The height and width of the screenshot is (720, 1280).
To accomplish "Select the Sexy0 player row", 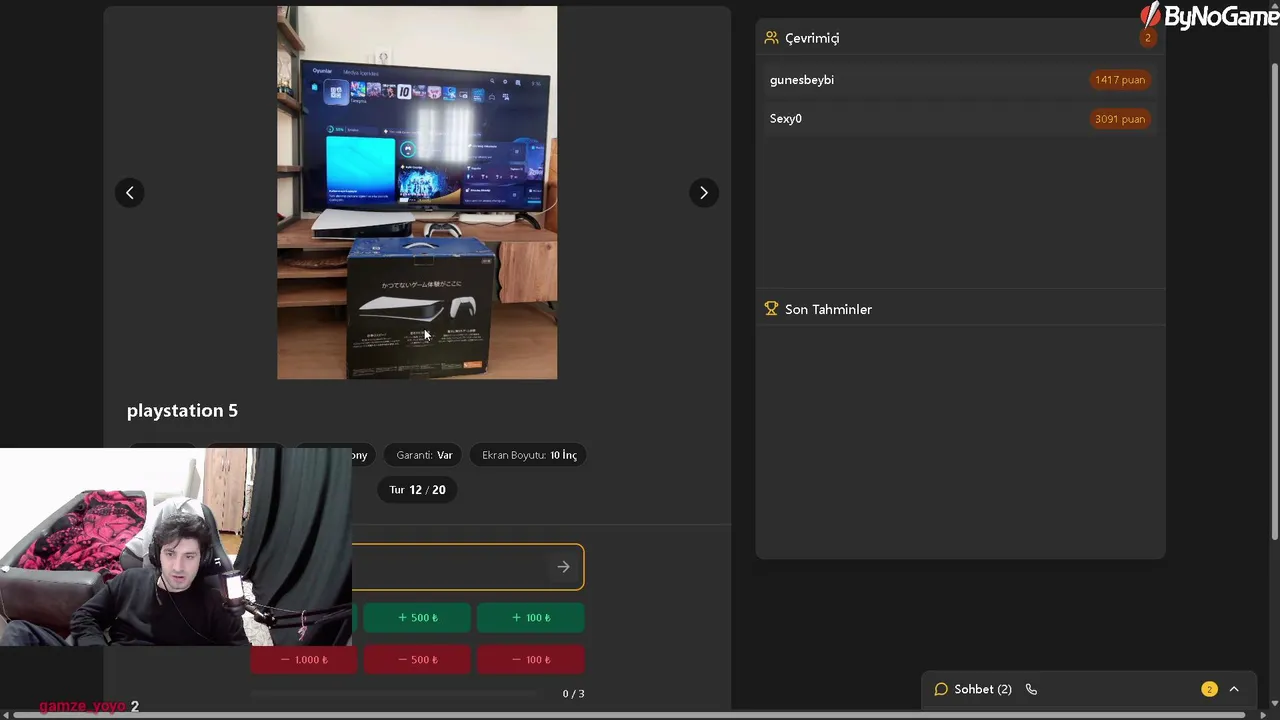I will click(960, 119).
